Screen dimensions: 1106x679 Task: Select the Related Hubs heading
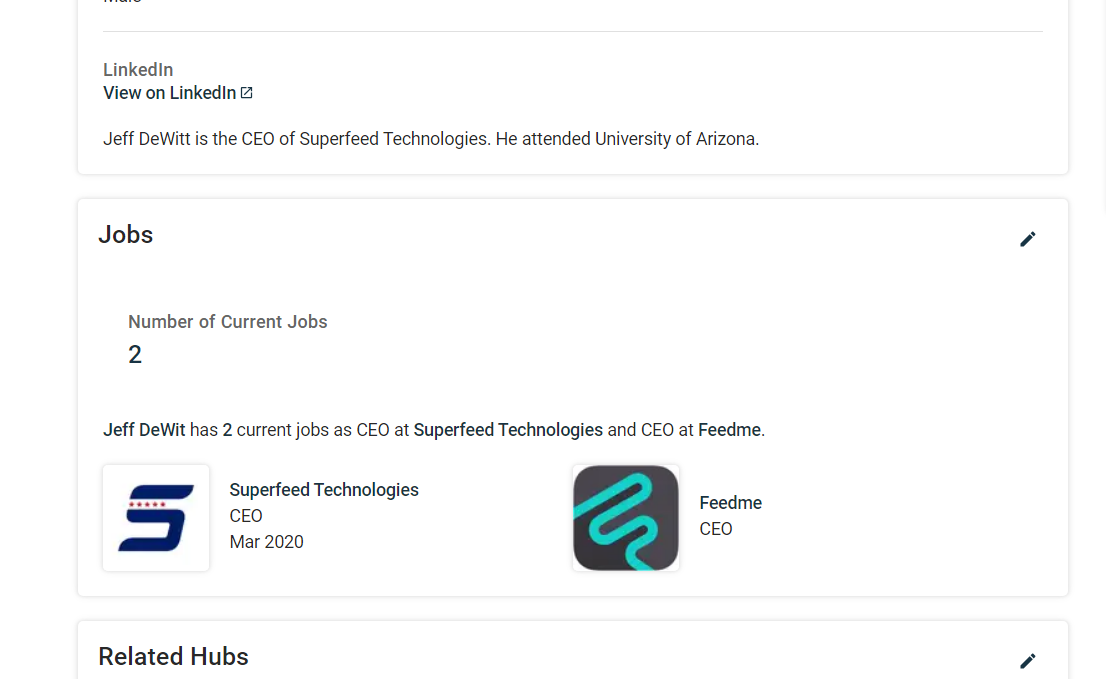pyautogui.click(x=174, y=656)
